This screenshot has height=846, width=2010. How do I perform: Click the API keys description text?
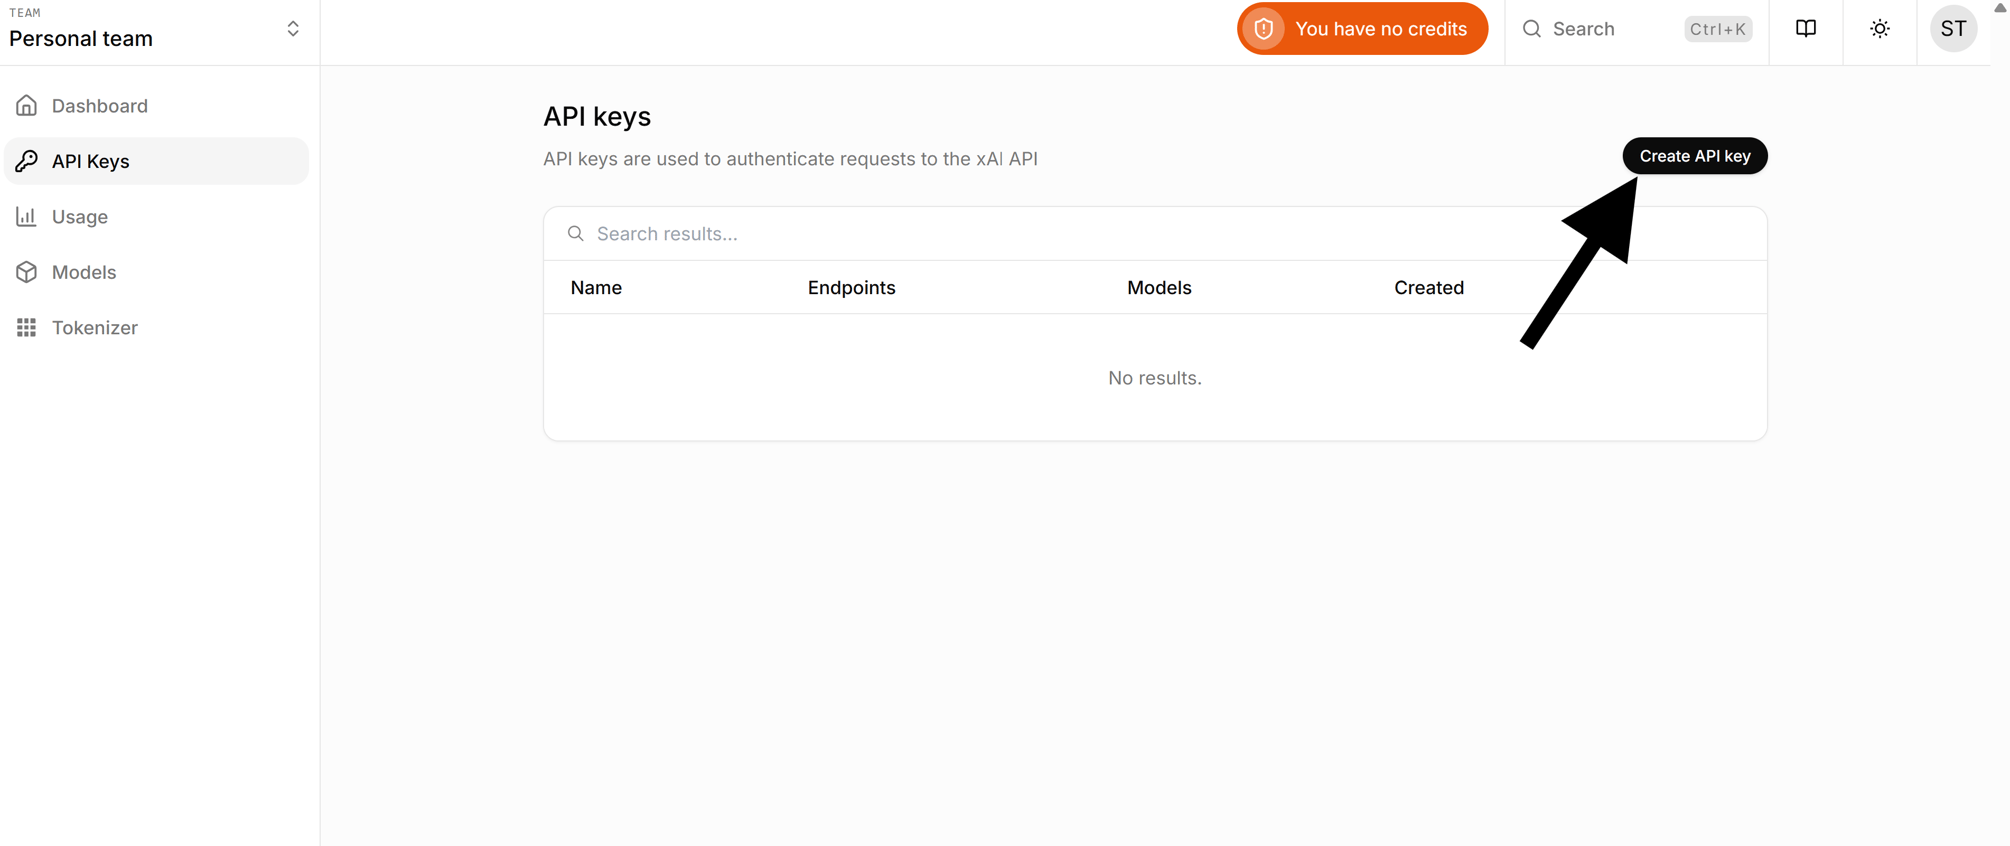pos(790,159)
